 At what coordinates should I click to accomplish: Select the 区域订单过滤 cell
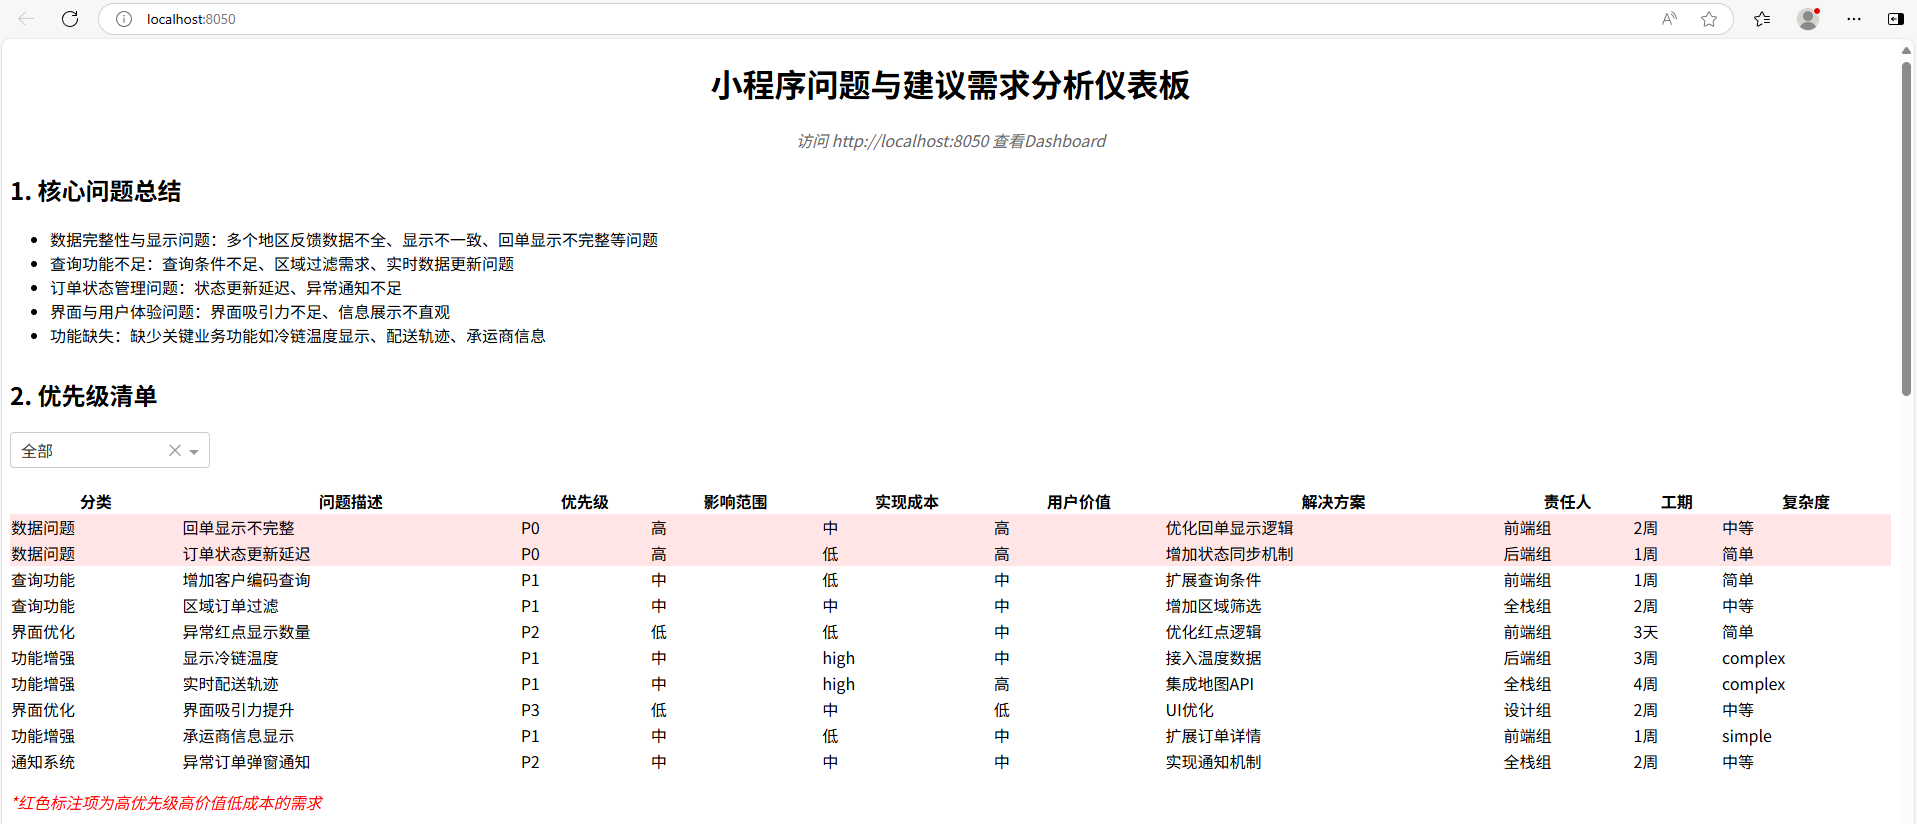coord(350,606)
